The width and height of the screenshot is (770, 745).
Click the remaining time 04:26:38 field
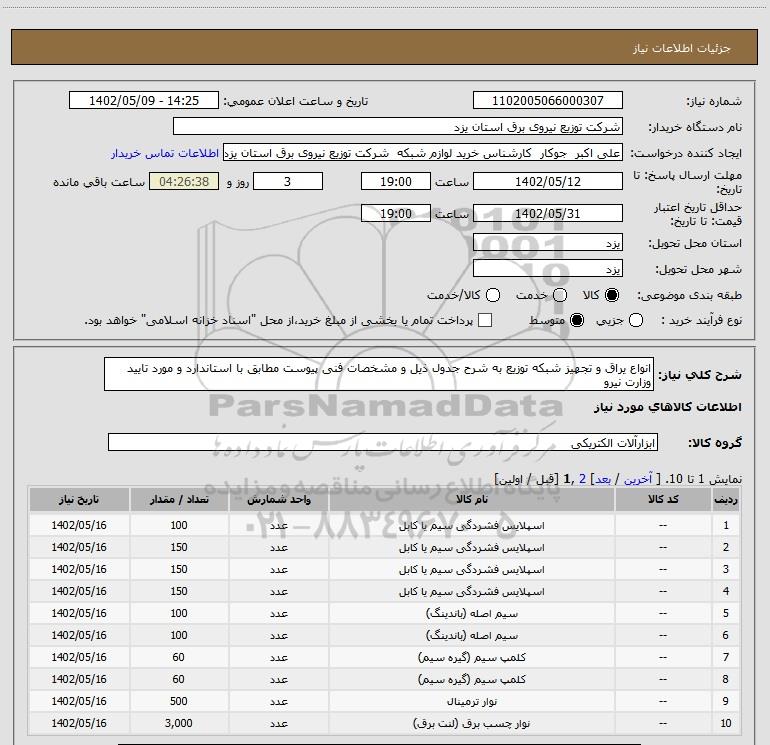[x=184, y=181]
